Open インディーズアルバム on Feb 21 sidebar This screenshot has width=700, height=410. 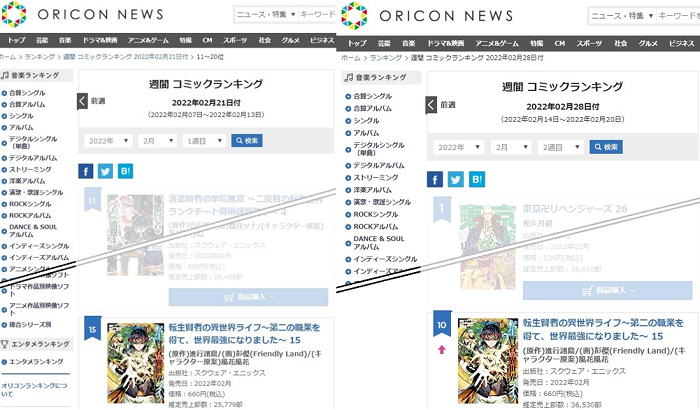click(x=39, y=258)
